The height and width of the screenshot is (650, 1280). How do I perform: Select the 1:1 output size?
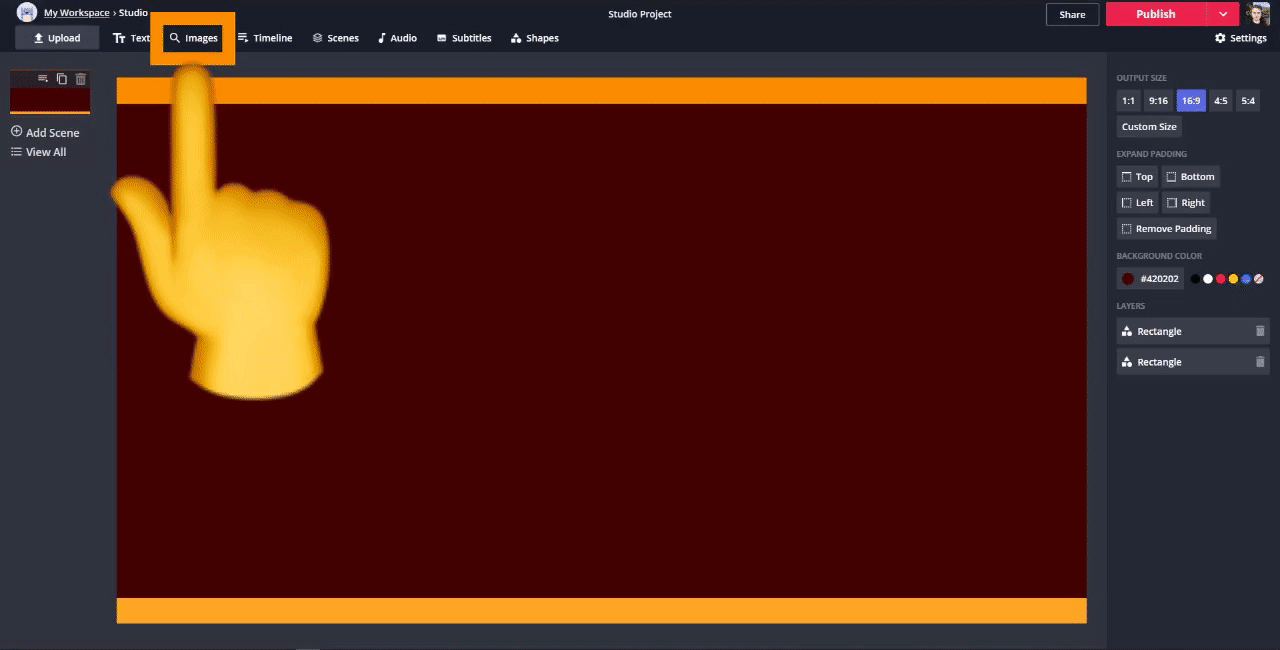pyautogui.click(x=1128, y=100)
